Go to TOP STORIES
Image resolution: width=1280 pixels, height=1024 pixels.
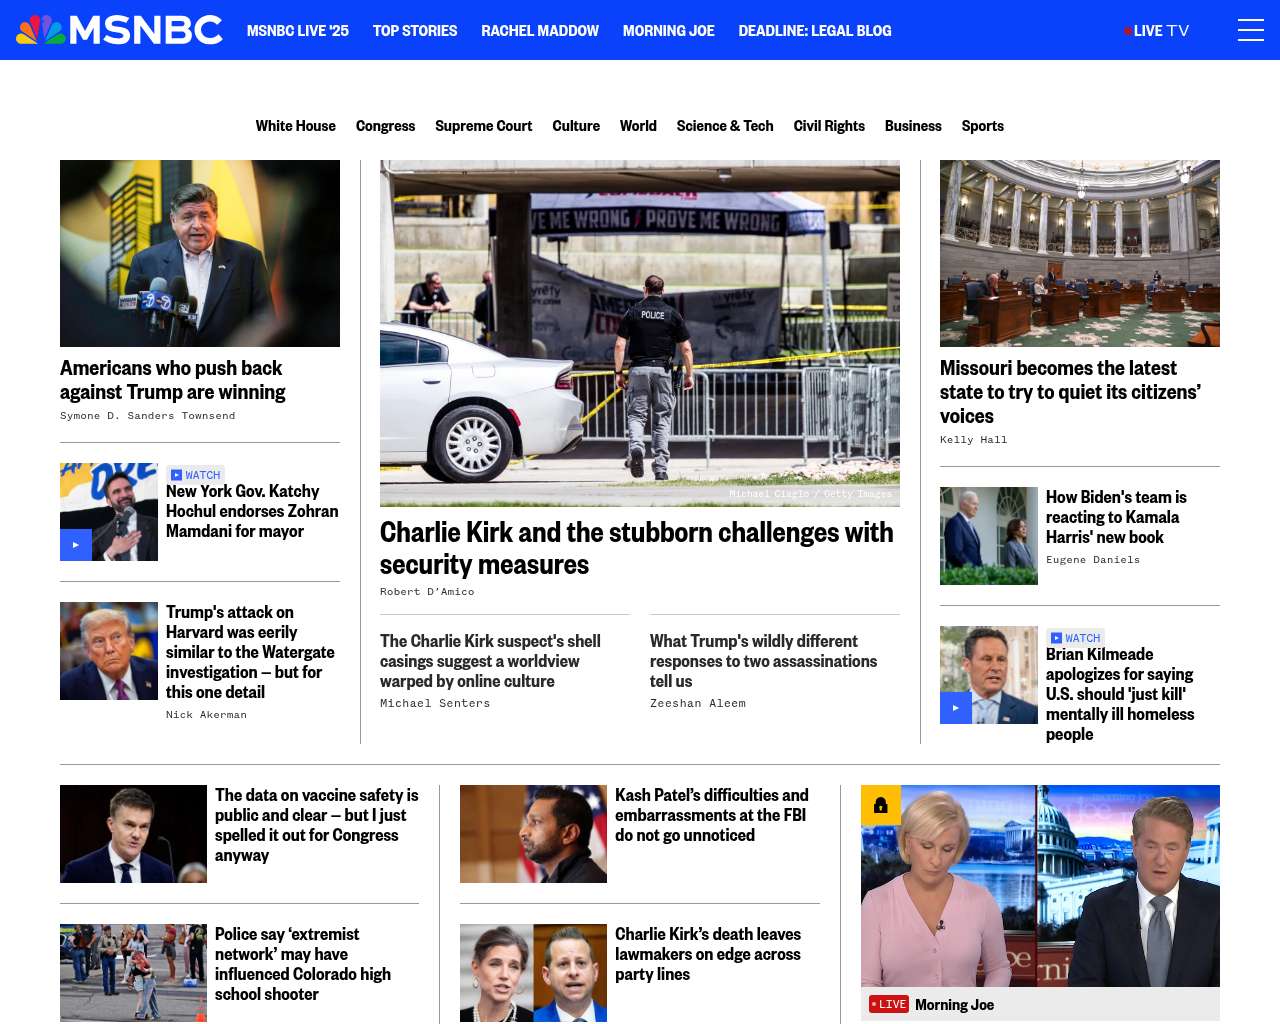tap(415, 31)
